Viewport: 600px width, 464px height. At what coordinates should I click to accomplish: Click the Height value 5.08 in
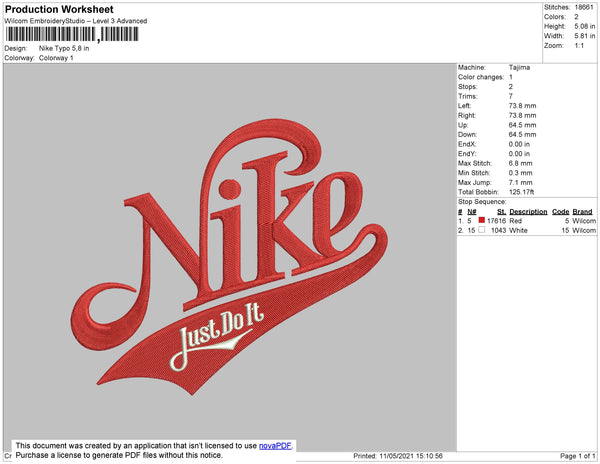584,26
